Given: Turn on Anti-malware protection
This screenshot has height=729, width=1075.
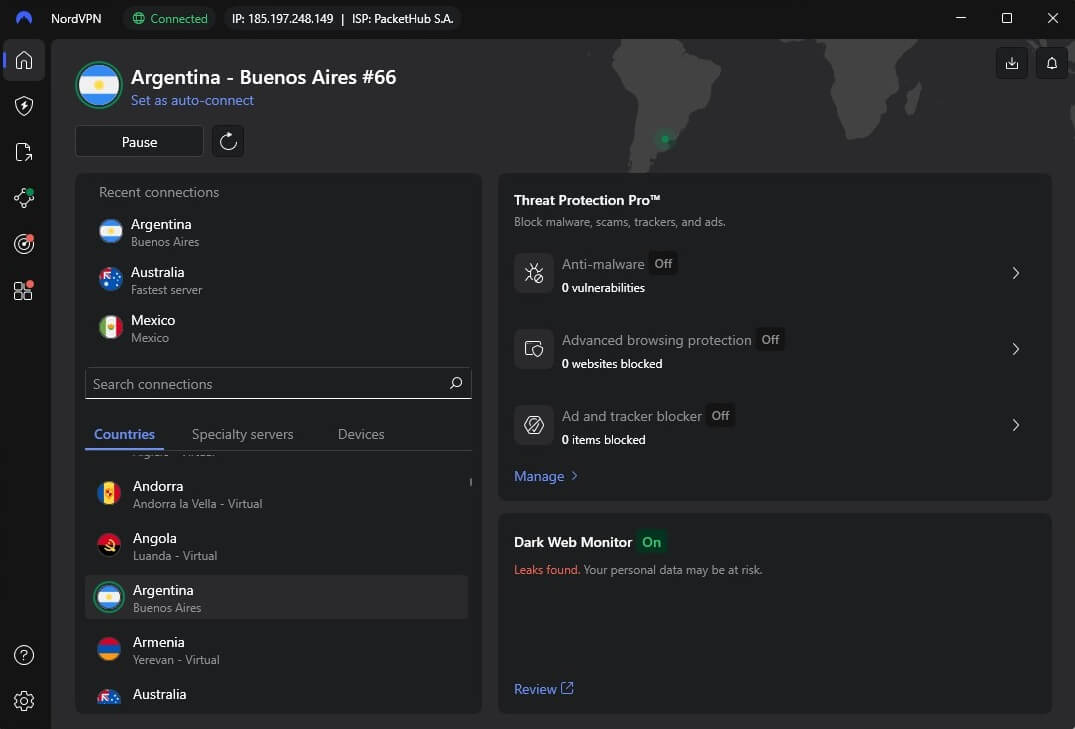Looking at the screenshot, I should click(x=663, y=263).
